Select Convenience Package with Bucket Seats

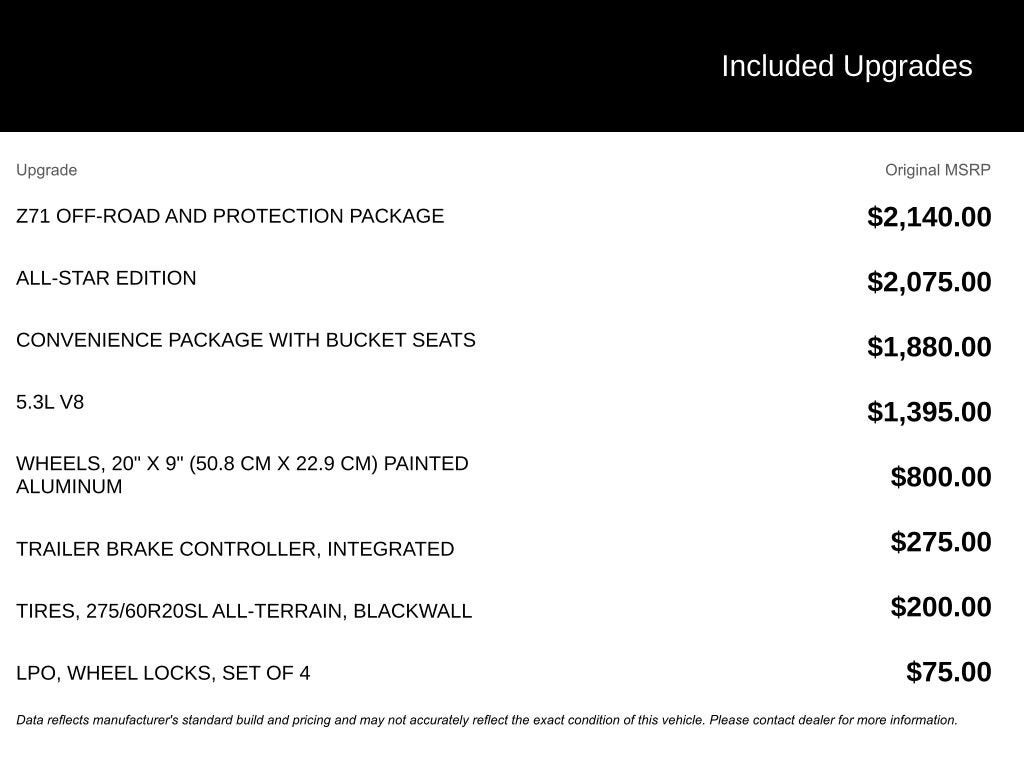(x=246, y=340)
